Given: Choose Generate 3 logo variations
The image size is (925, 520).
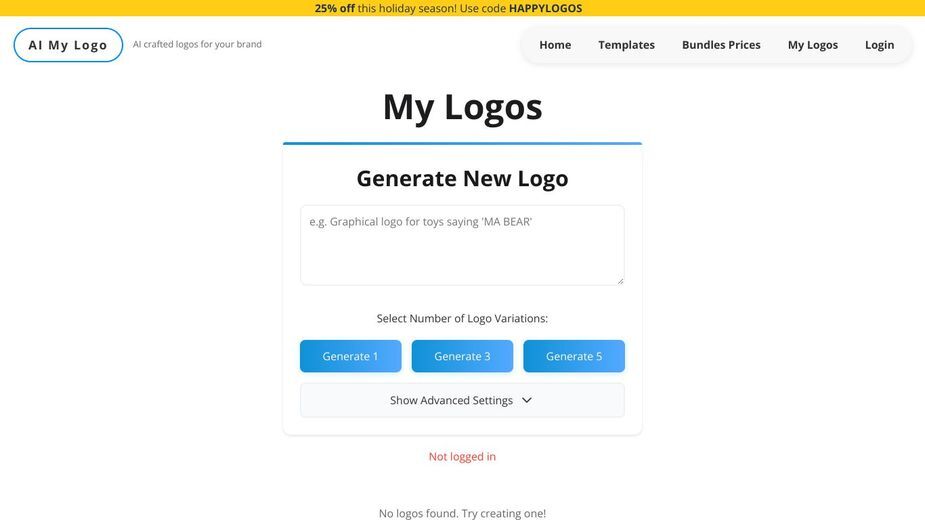Looking at the screenshot, I should click(x=462, y=356).
